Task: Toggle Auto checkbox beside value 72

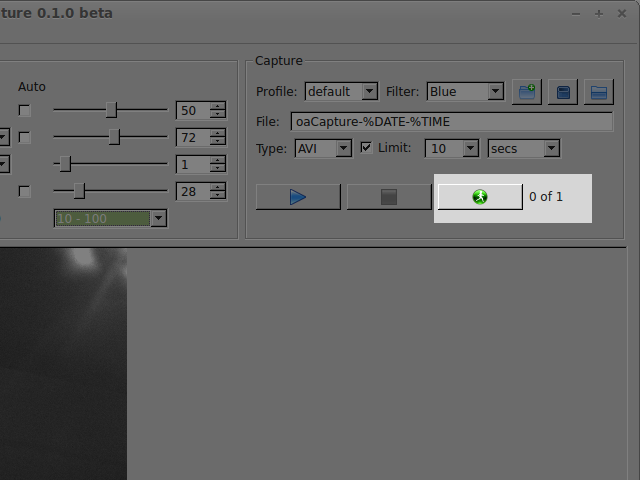Action: (24, 138)
